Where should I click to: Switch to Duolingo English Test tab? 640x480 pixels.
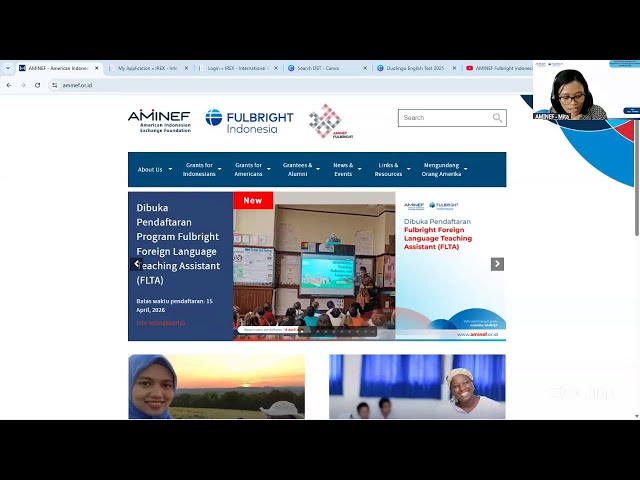[415, 68]
